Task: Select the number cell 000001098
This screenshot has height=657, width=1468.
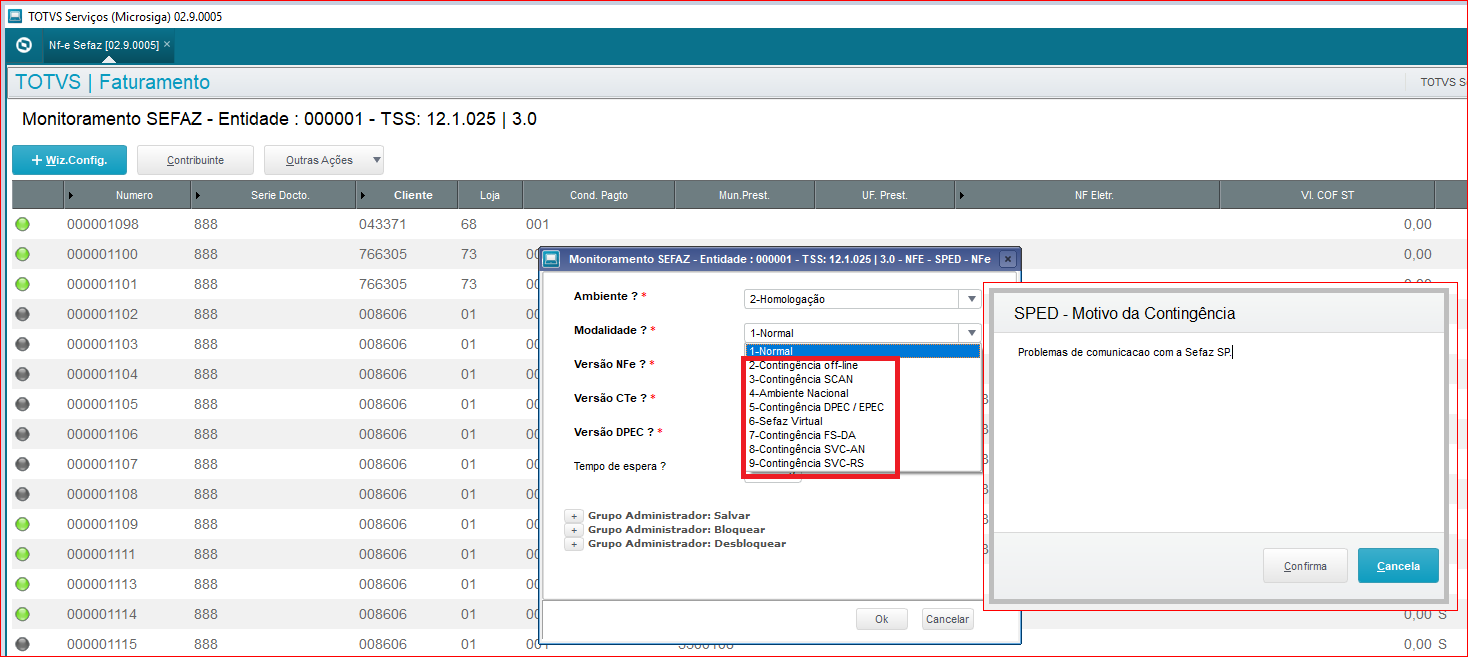Action: [103, 224]
